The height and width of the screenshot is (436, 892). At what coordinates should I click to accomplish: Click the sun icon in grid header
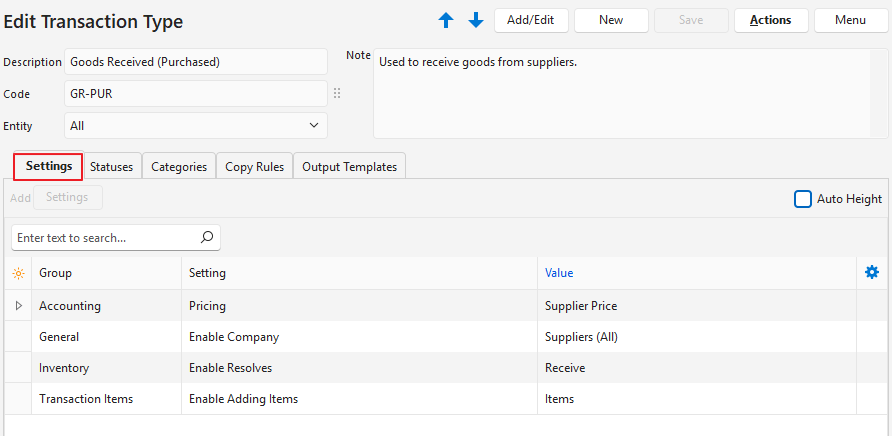click(18, 273)
